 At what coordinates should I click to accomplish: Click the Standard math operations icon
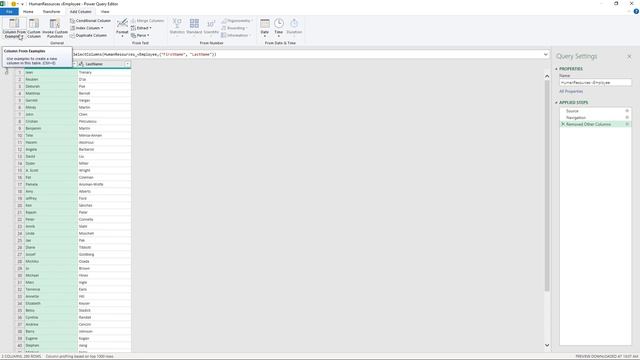194,23
